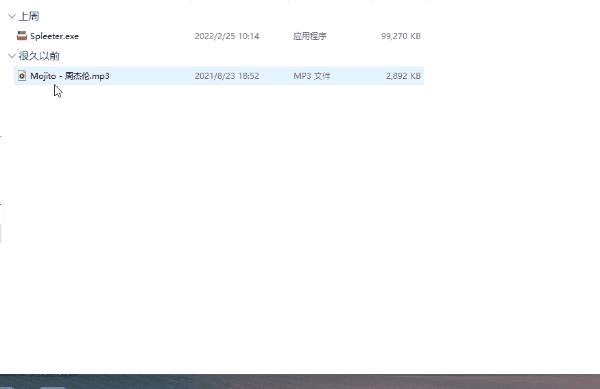Click the 2021/8/23 18:52 modified date
This screenshot has width=600, height=389.
(227, 76)
